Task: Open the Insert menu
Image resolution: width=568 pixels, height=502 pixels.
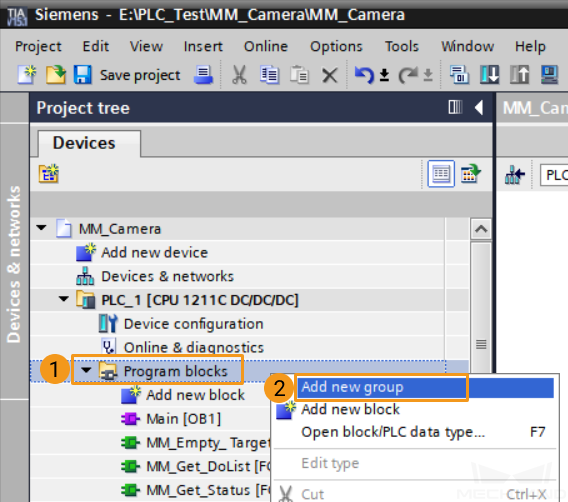Action: point(203,46)
